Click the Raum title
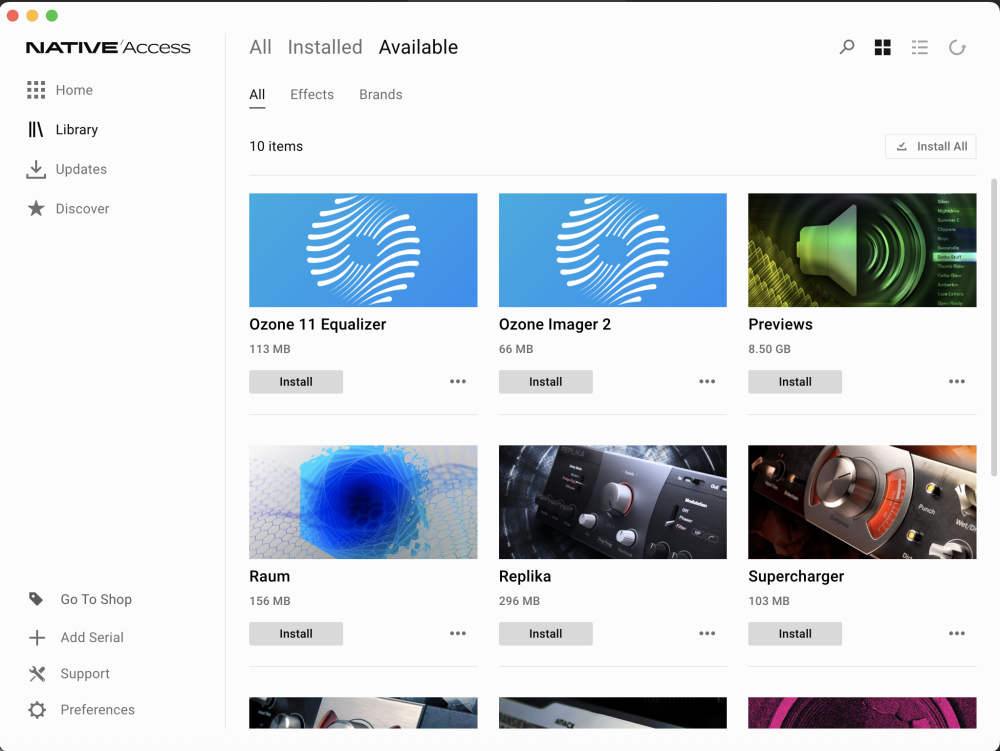This screenshot has width=1000, height=751. pyautogui.click(x=269, y=576)
